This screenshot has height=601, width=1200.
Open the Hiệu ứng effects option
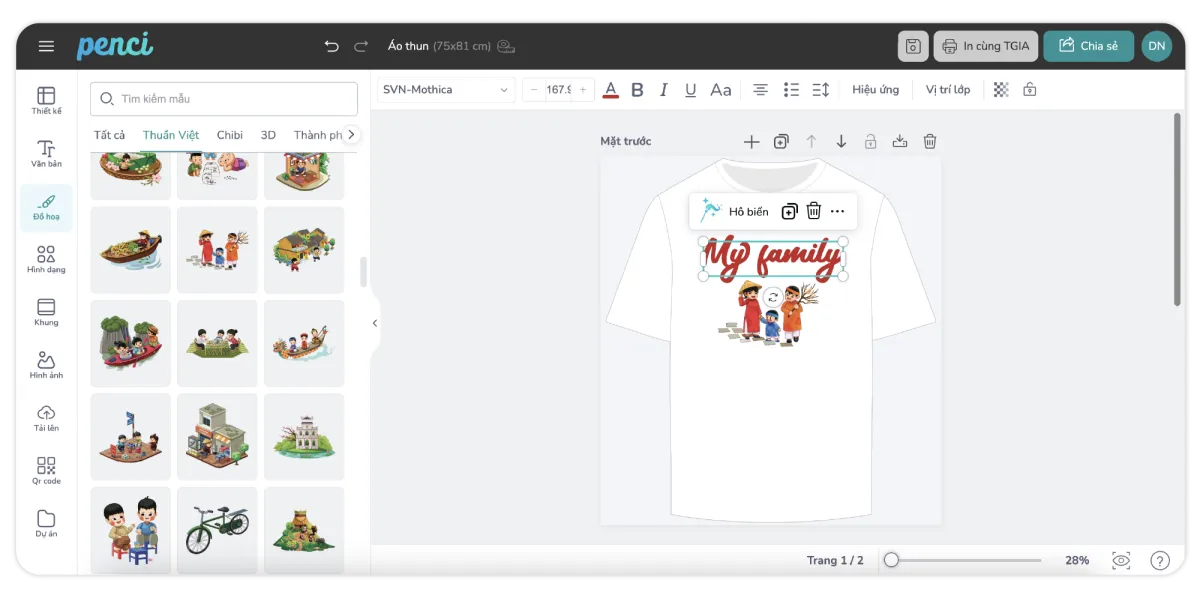(x=876, y=90)
